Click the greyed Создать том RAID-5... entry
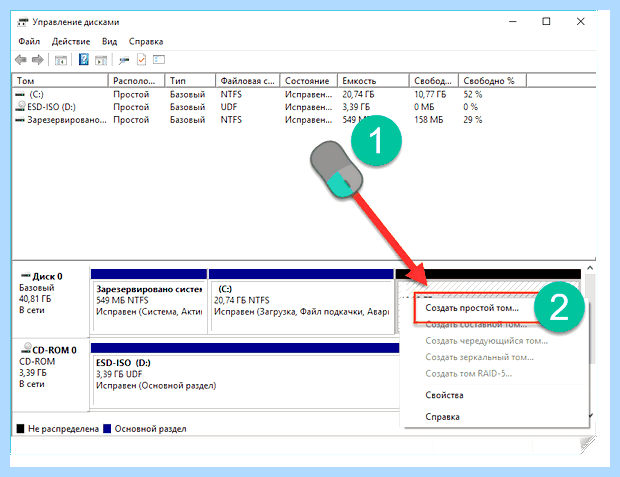 point(469,373)
